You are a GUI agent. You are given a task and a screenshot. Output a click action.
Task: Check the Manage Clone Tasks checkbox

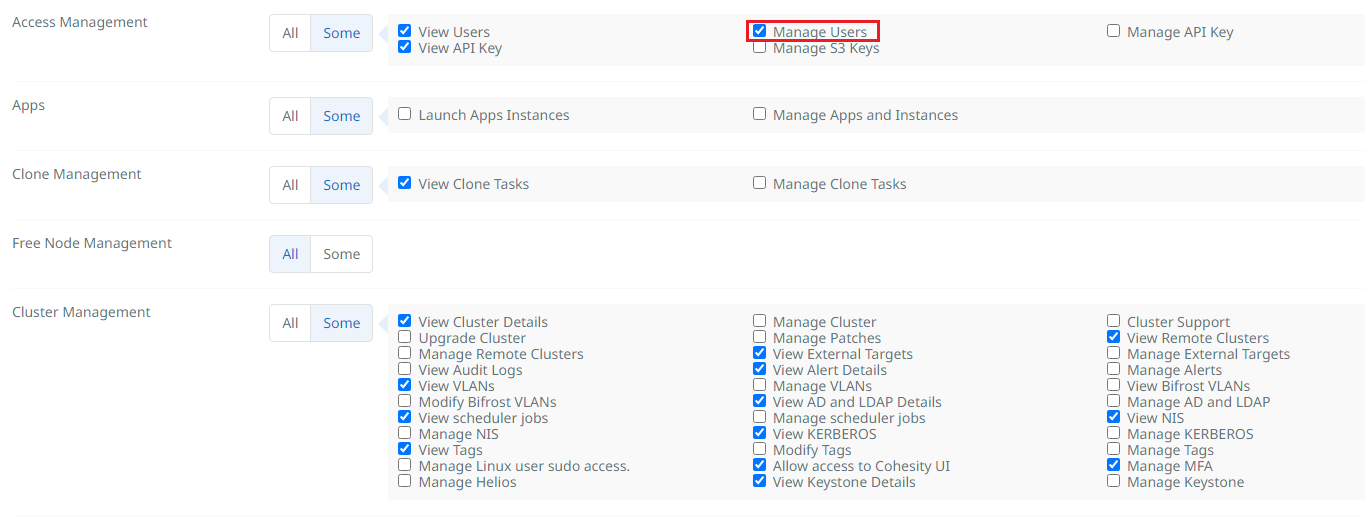[x=759, y=183]
